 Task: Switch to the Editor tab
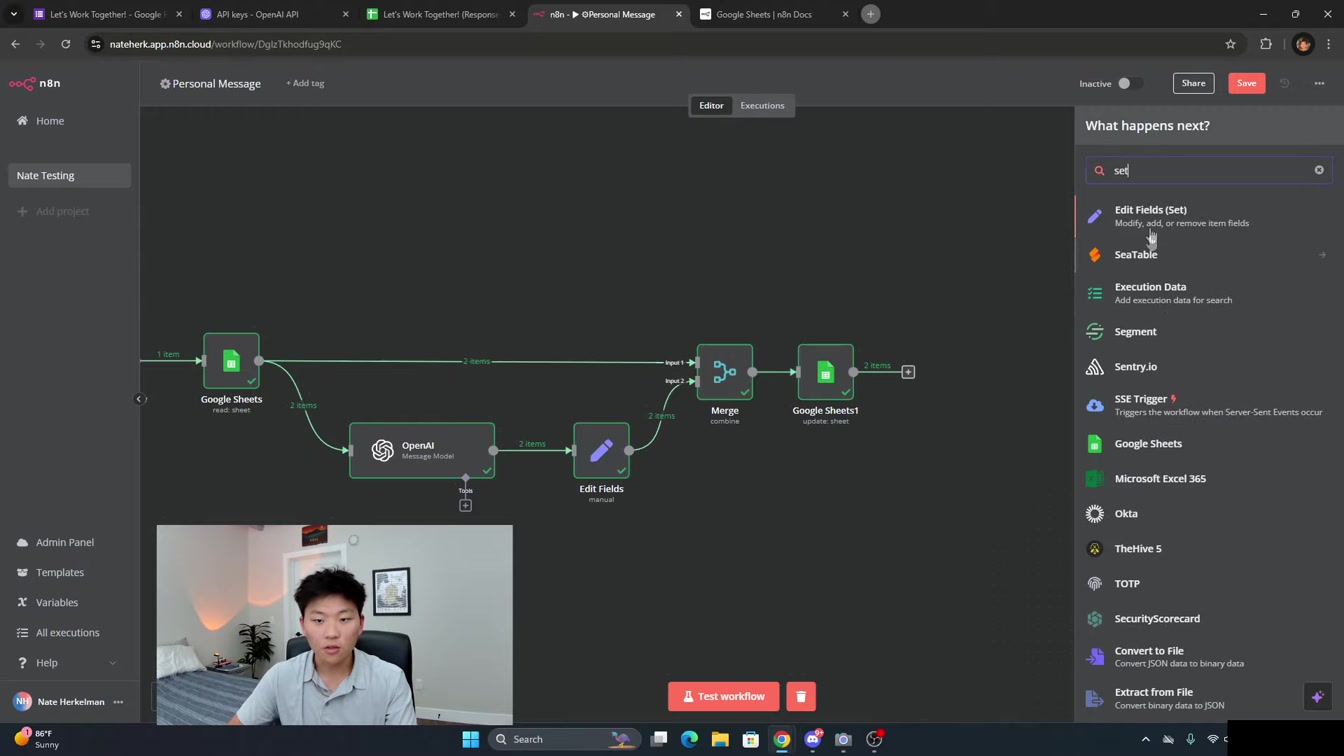(711, 106)
